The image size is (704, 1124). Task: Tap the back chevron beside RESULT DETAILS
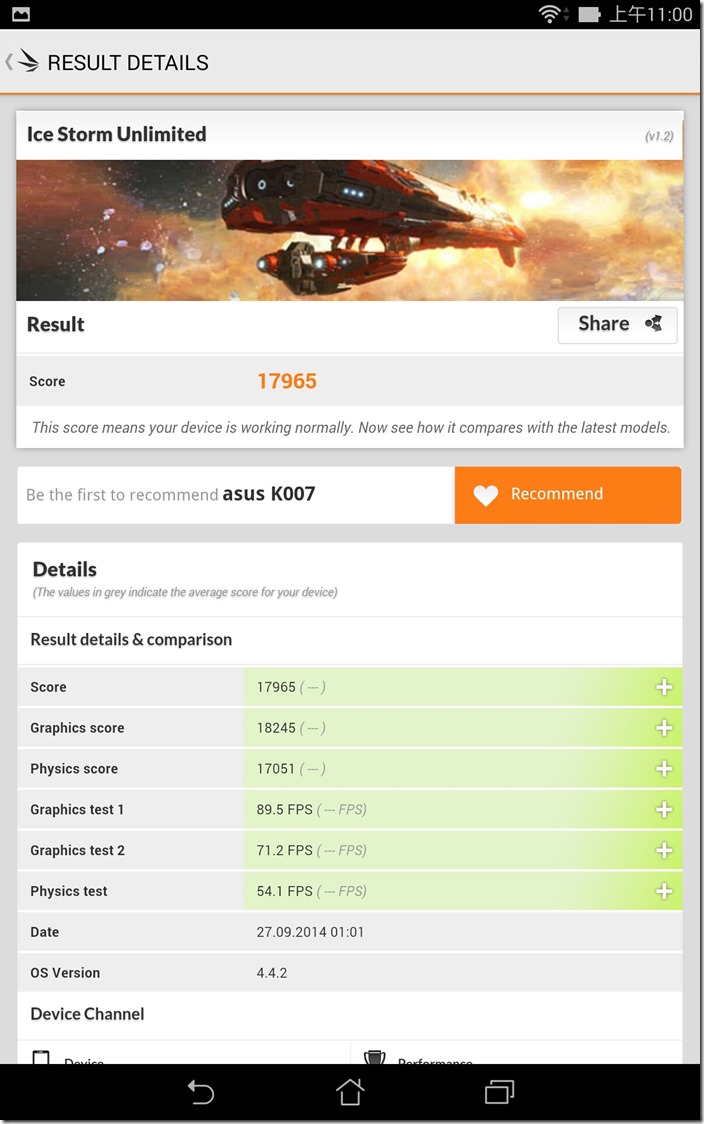(x=8, y=61)
